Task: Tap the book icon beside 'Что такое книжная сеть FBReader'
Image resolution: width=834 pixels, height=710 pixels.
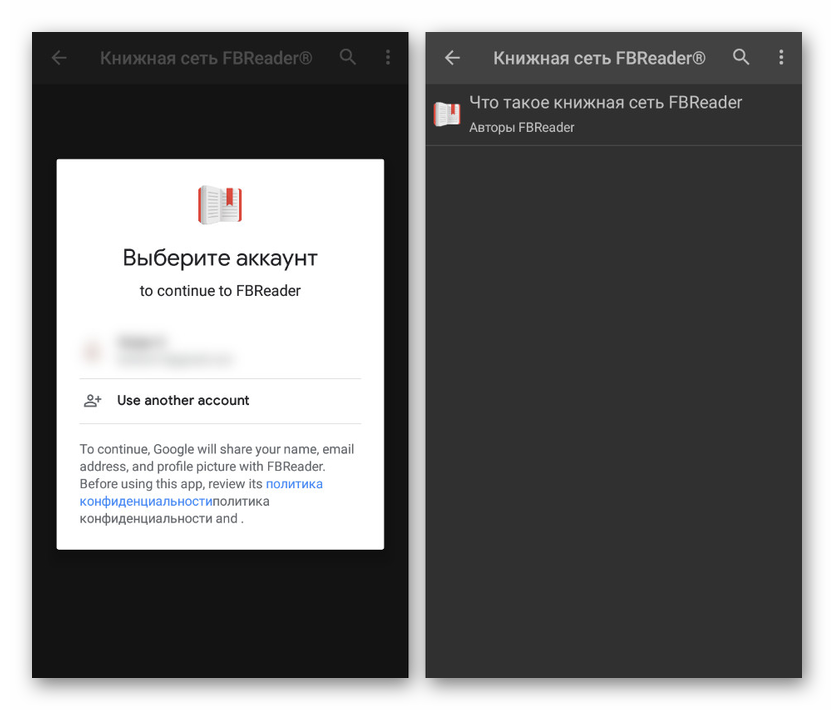Action: [x=447, y=114]
